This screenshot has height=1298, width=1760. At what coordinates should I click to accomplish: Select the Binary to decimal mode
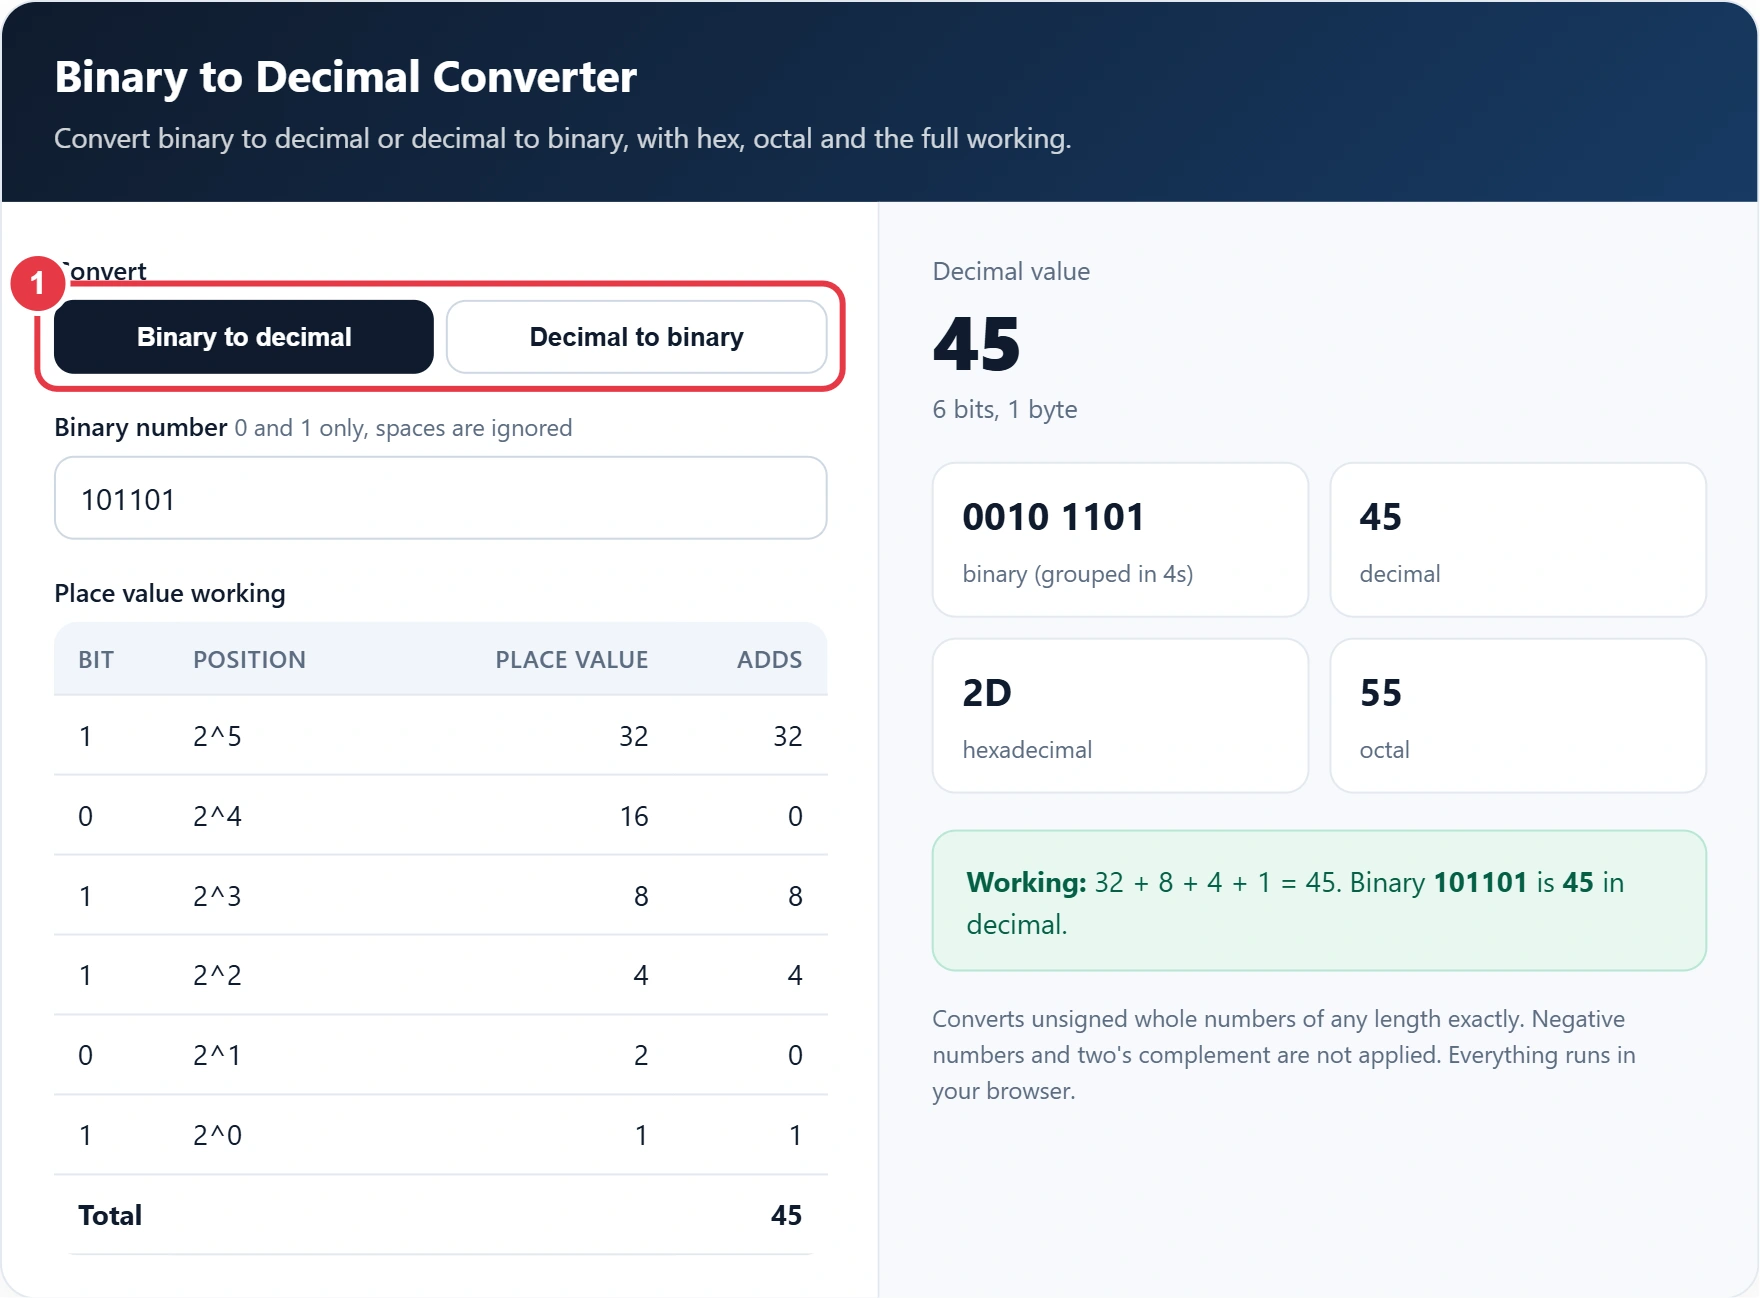[244, 337]
